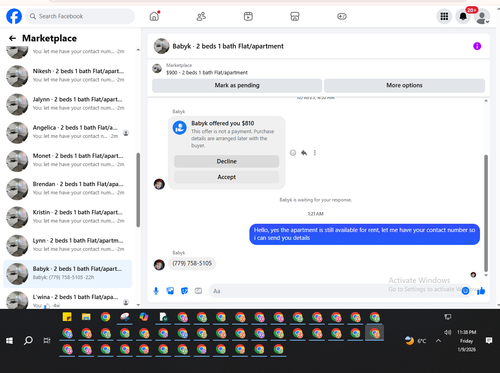This screenshot has width=500, height=373.
Task: Open the Notifications bell
Action: [463, 16]
